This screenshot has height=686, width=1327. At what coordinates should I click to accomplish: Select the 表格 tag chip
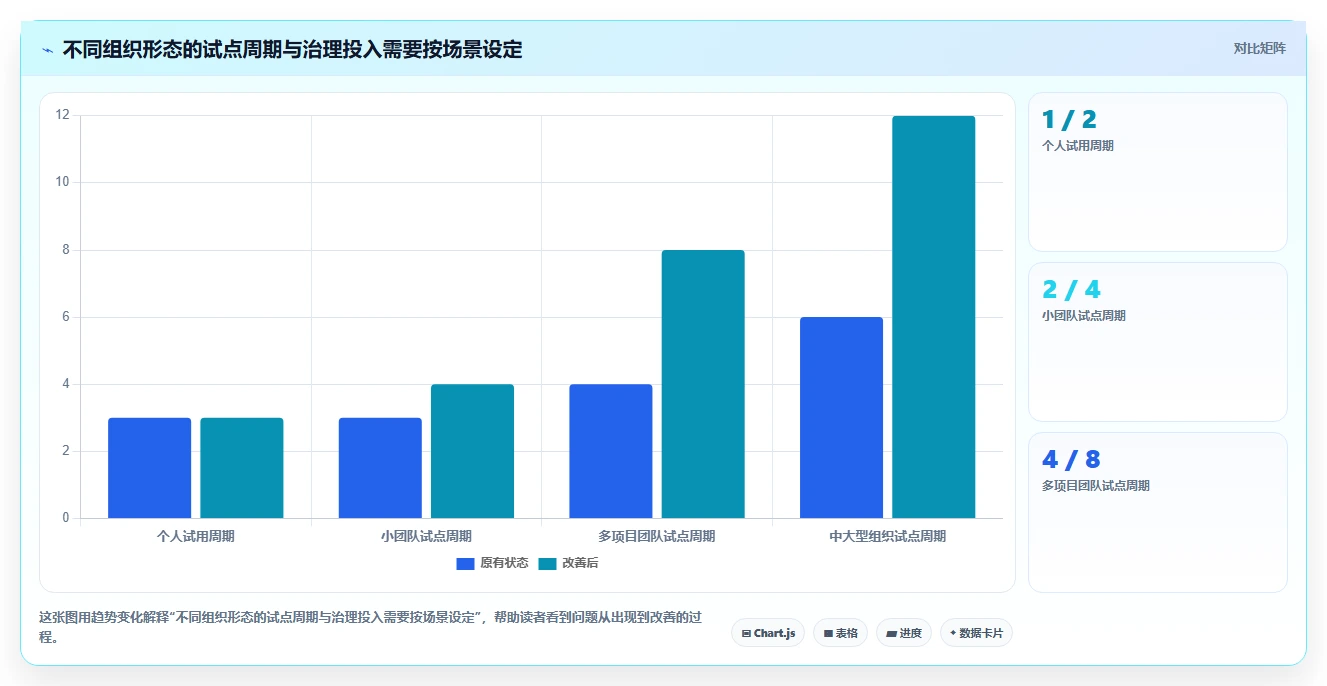[x=840, y=633]
